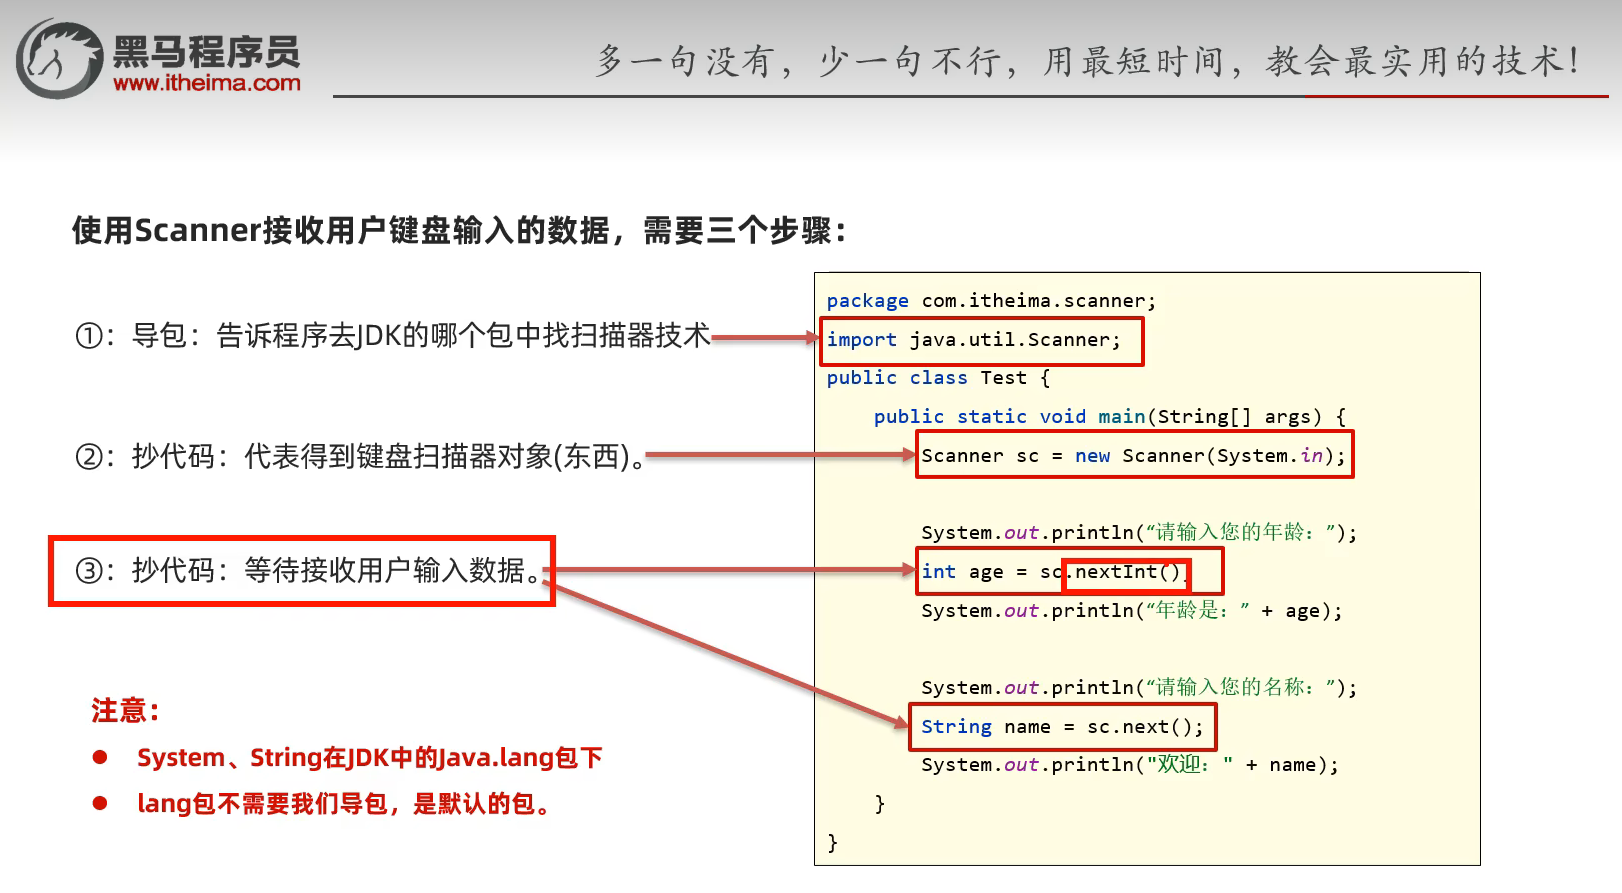Click the Scanner sc = new Scanner(System.in) line

[x=1134, y=456]
